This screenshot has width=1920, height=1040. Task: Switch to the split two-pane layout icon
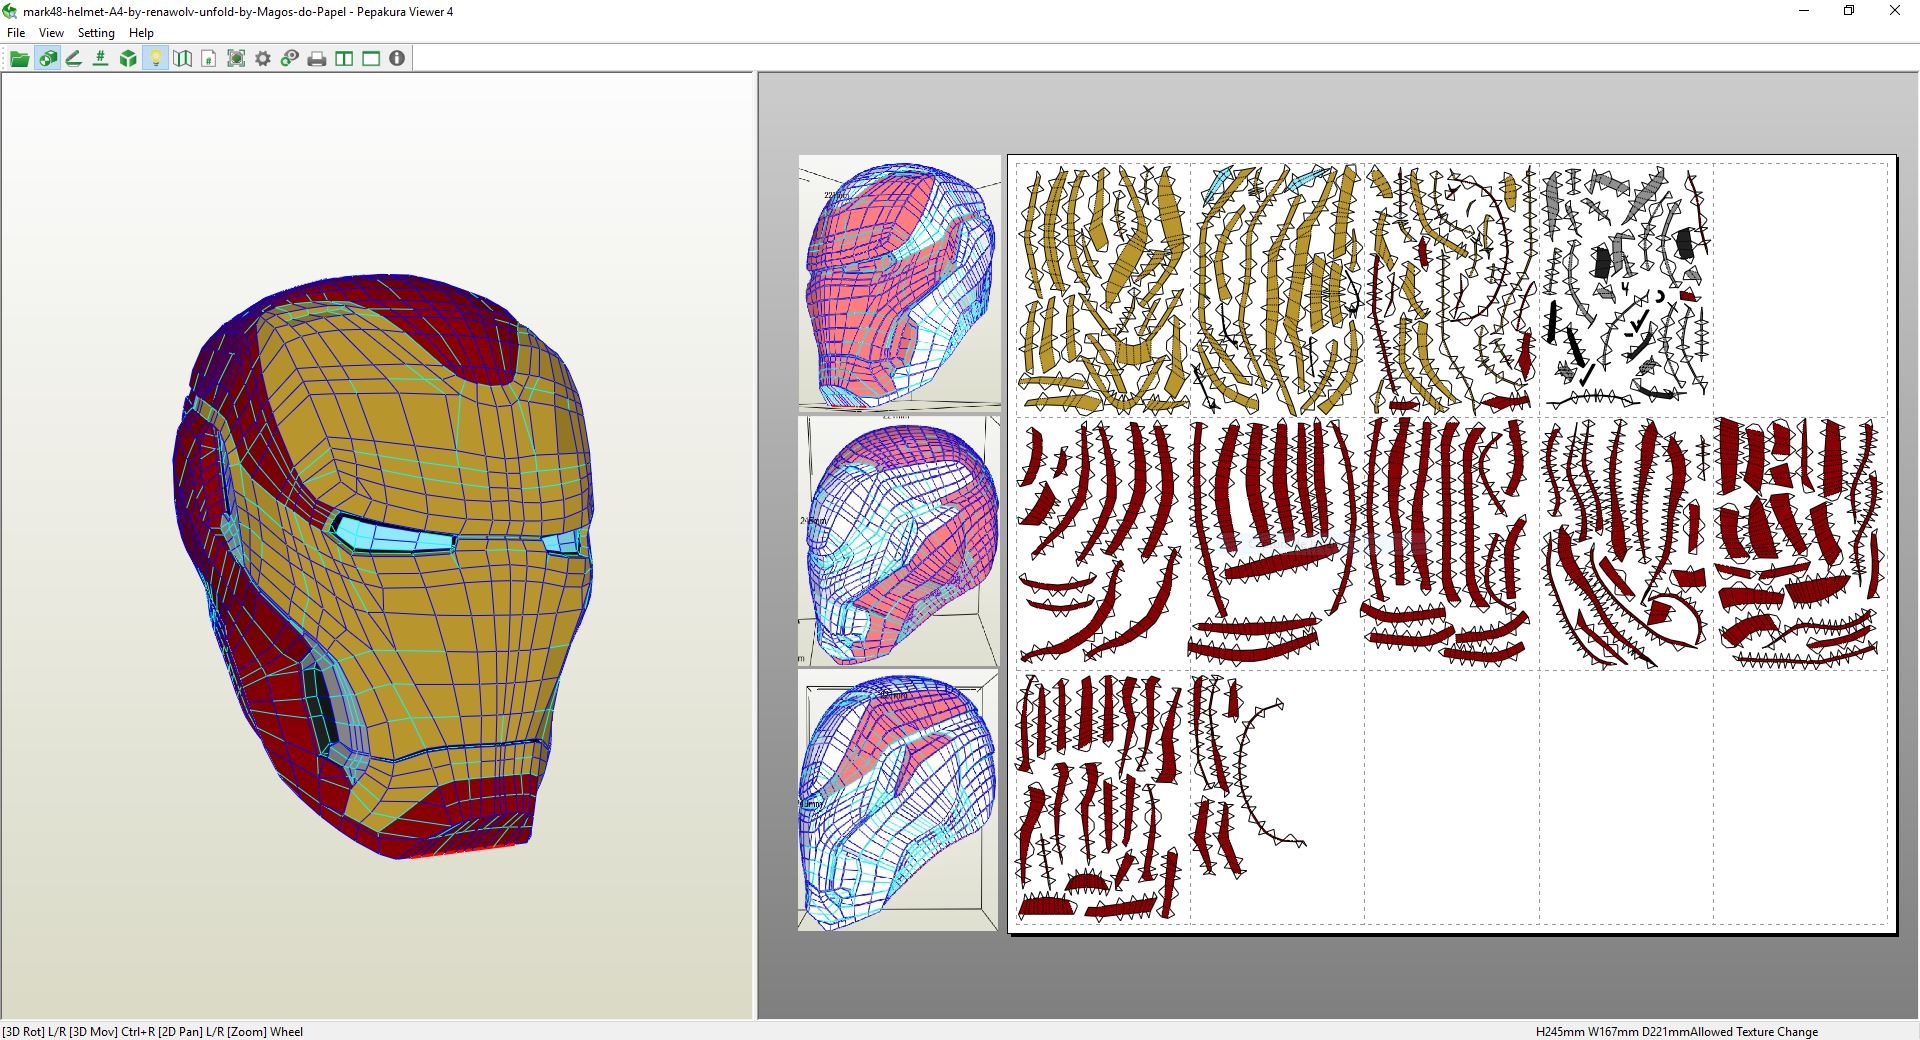344,59
